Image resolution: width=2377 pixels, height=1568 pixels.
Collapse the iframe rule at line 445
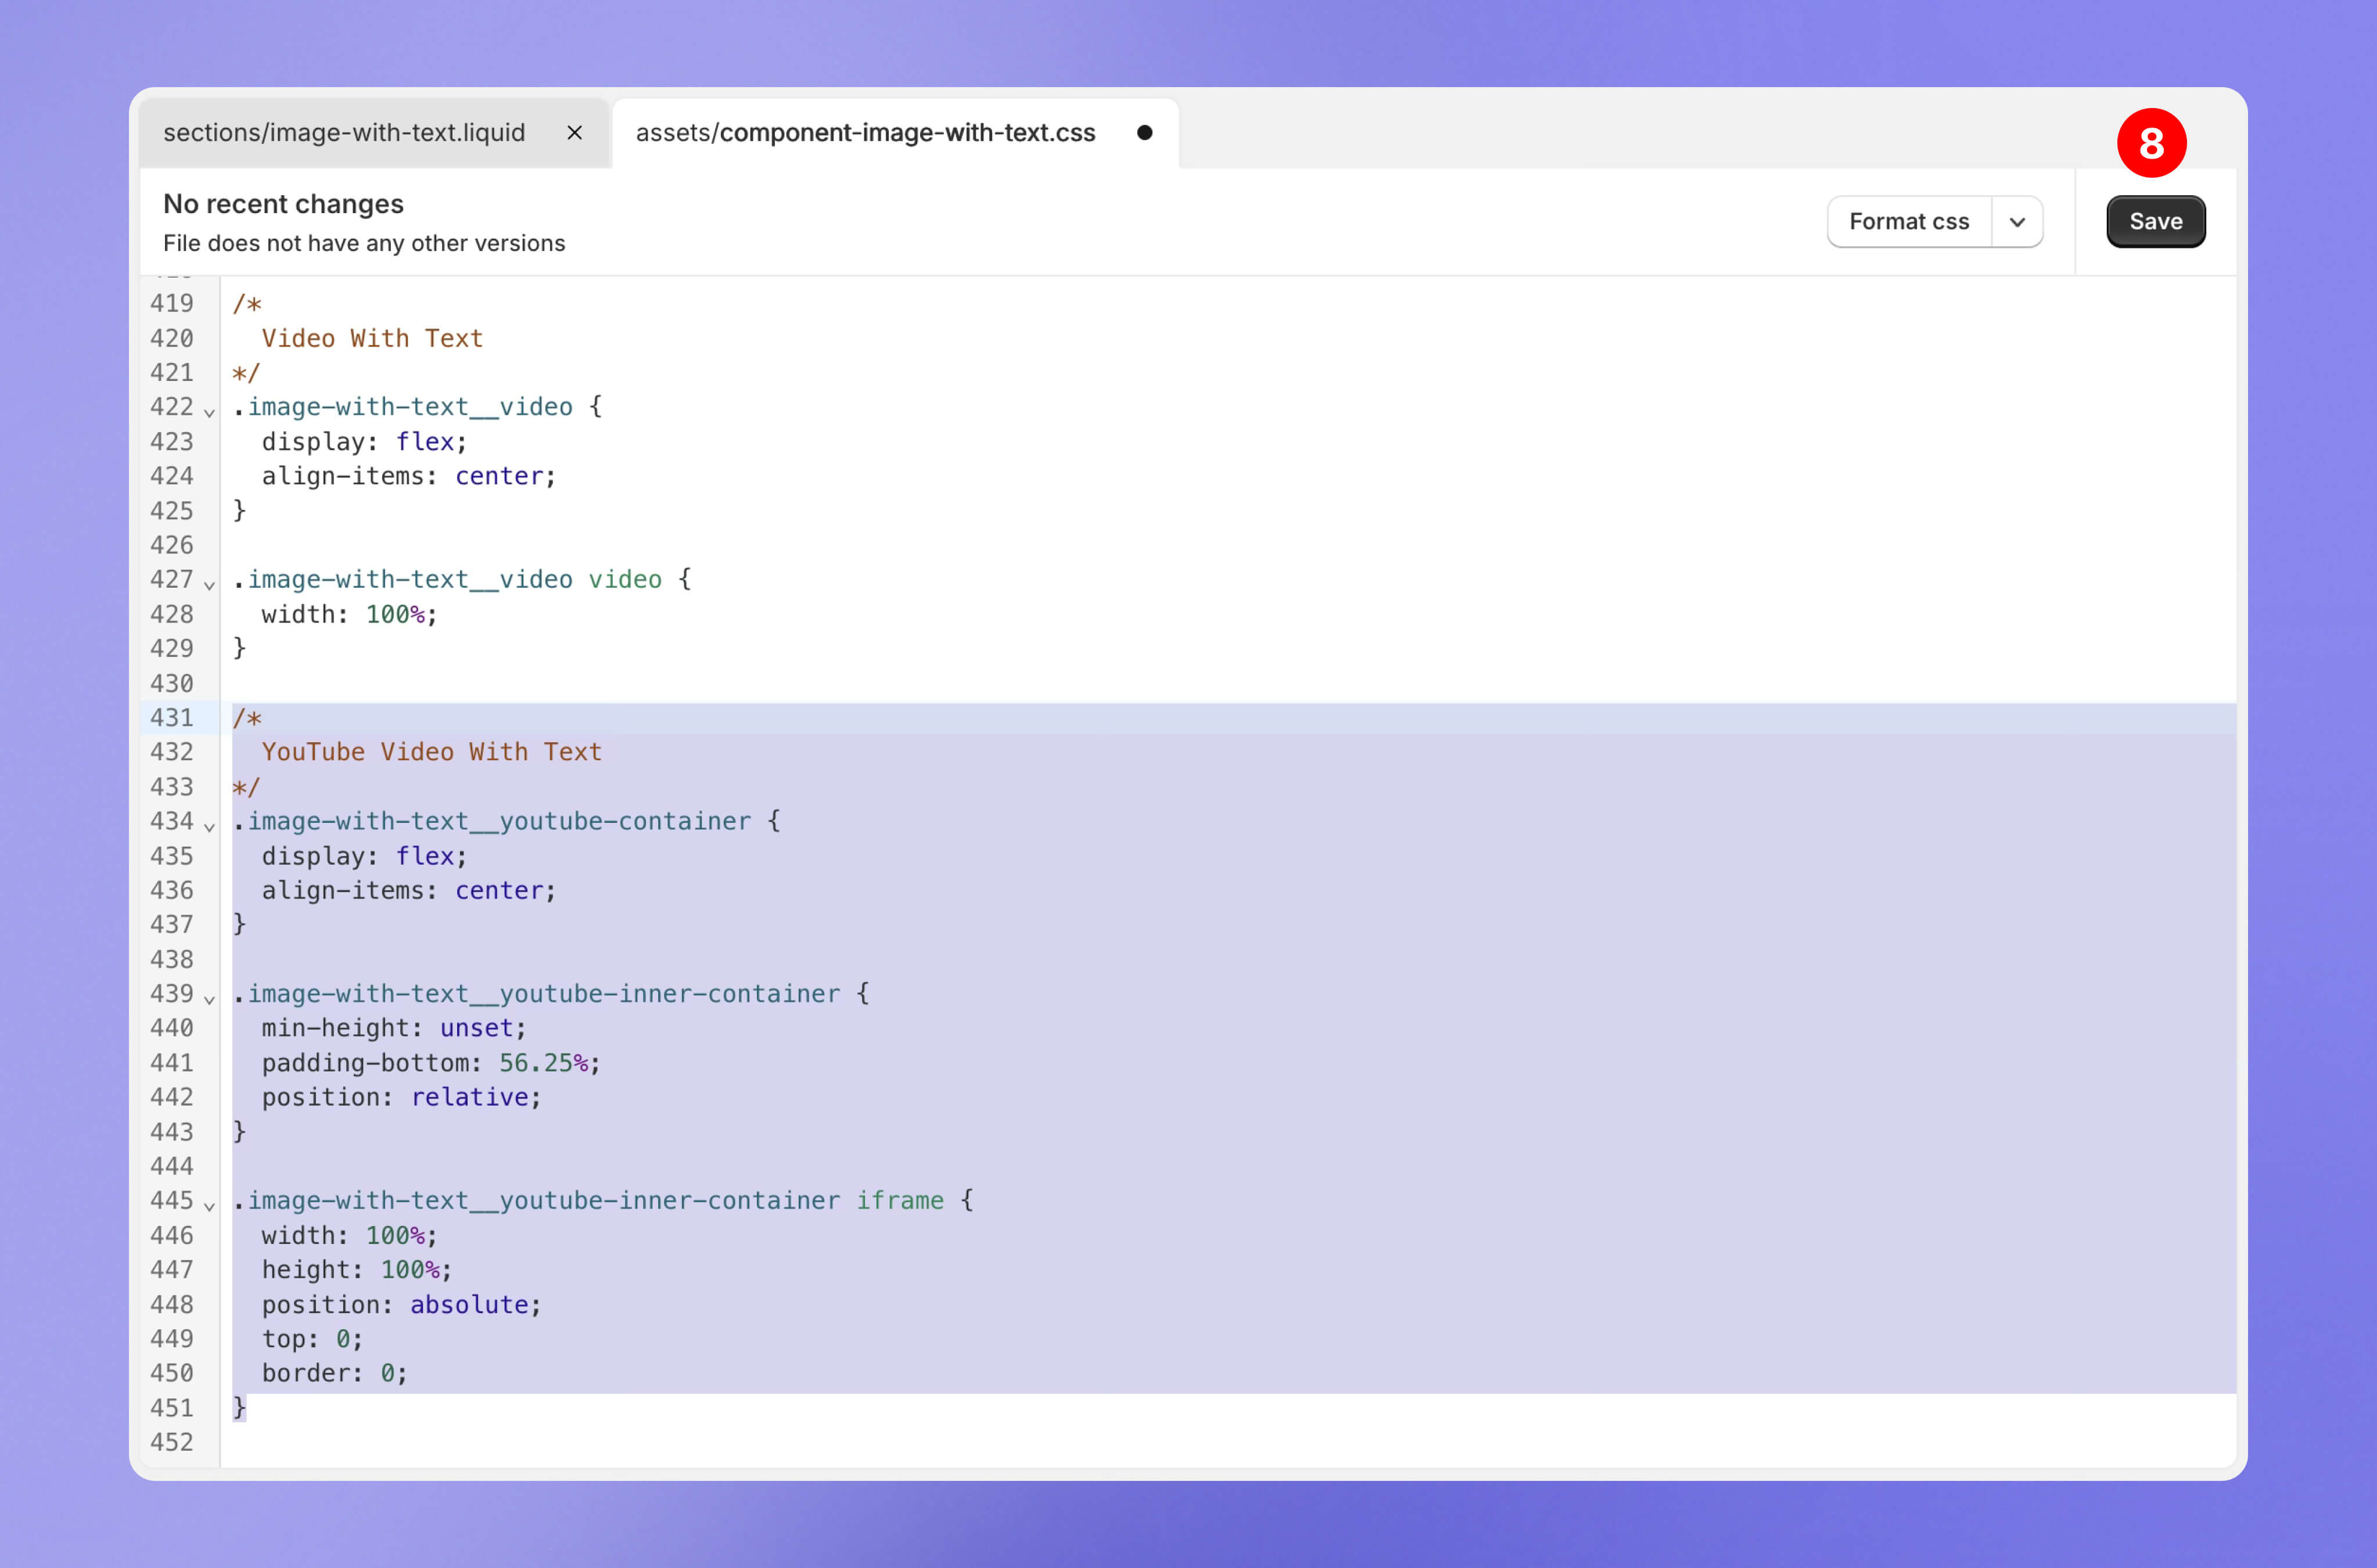point(209,1206)
